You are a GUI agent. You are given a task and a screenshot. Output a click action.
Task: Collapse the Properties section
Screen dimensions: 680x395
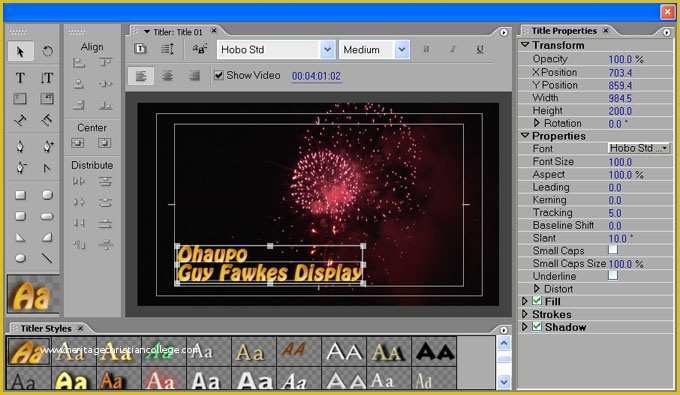tap(525, 135)
